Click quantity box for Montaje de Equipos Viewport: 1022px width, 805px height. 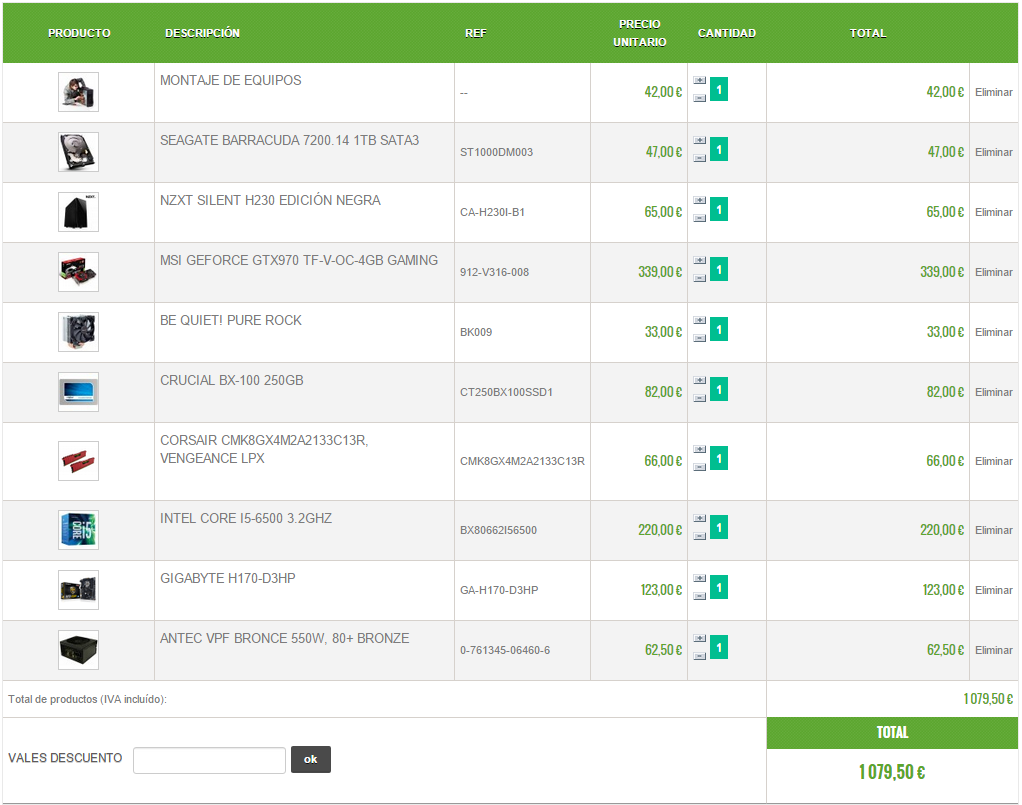tap(719, 89)
